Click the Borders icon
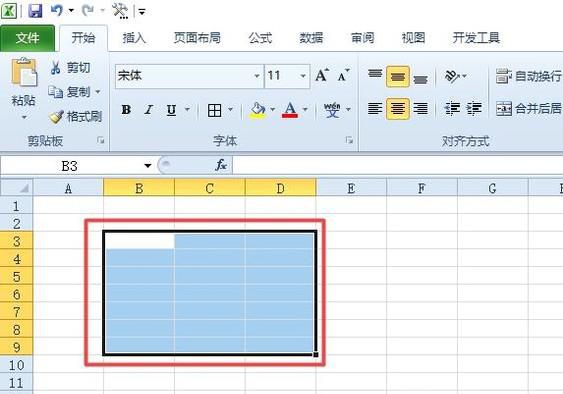563x394 pixels. click(x=215, y=110)
